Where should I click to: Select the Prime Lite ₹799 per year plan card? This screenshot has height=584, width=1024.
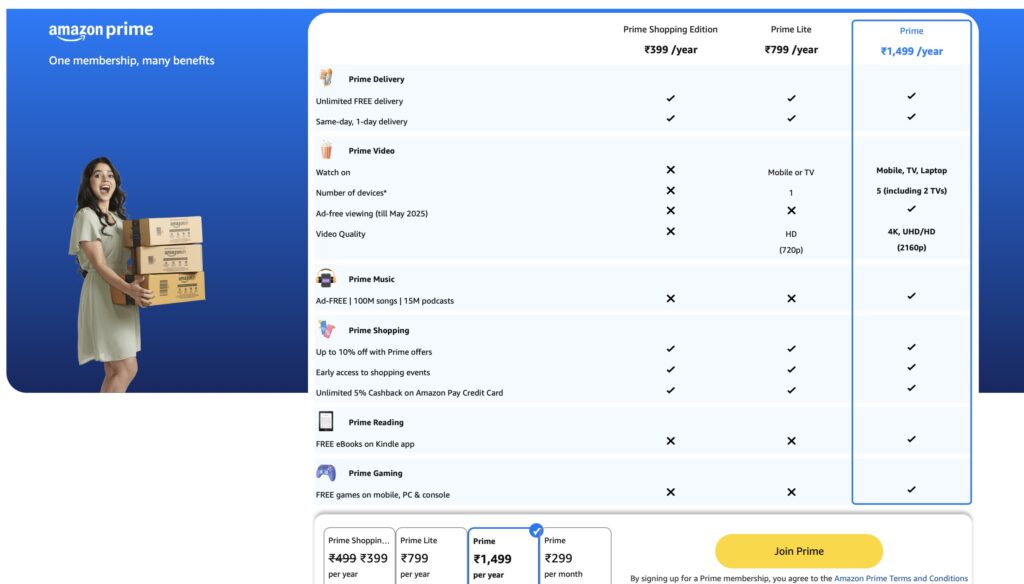click(x=431, y=557)
